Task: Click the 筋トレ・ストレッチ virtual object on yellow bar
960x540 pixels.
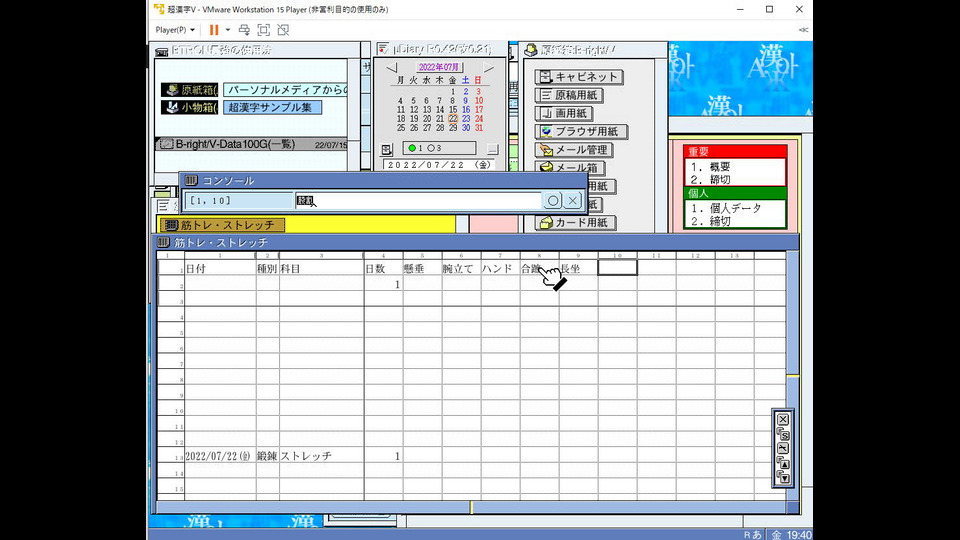Action: pos(221,225)
